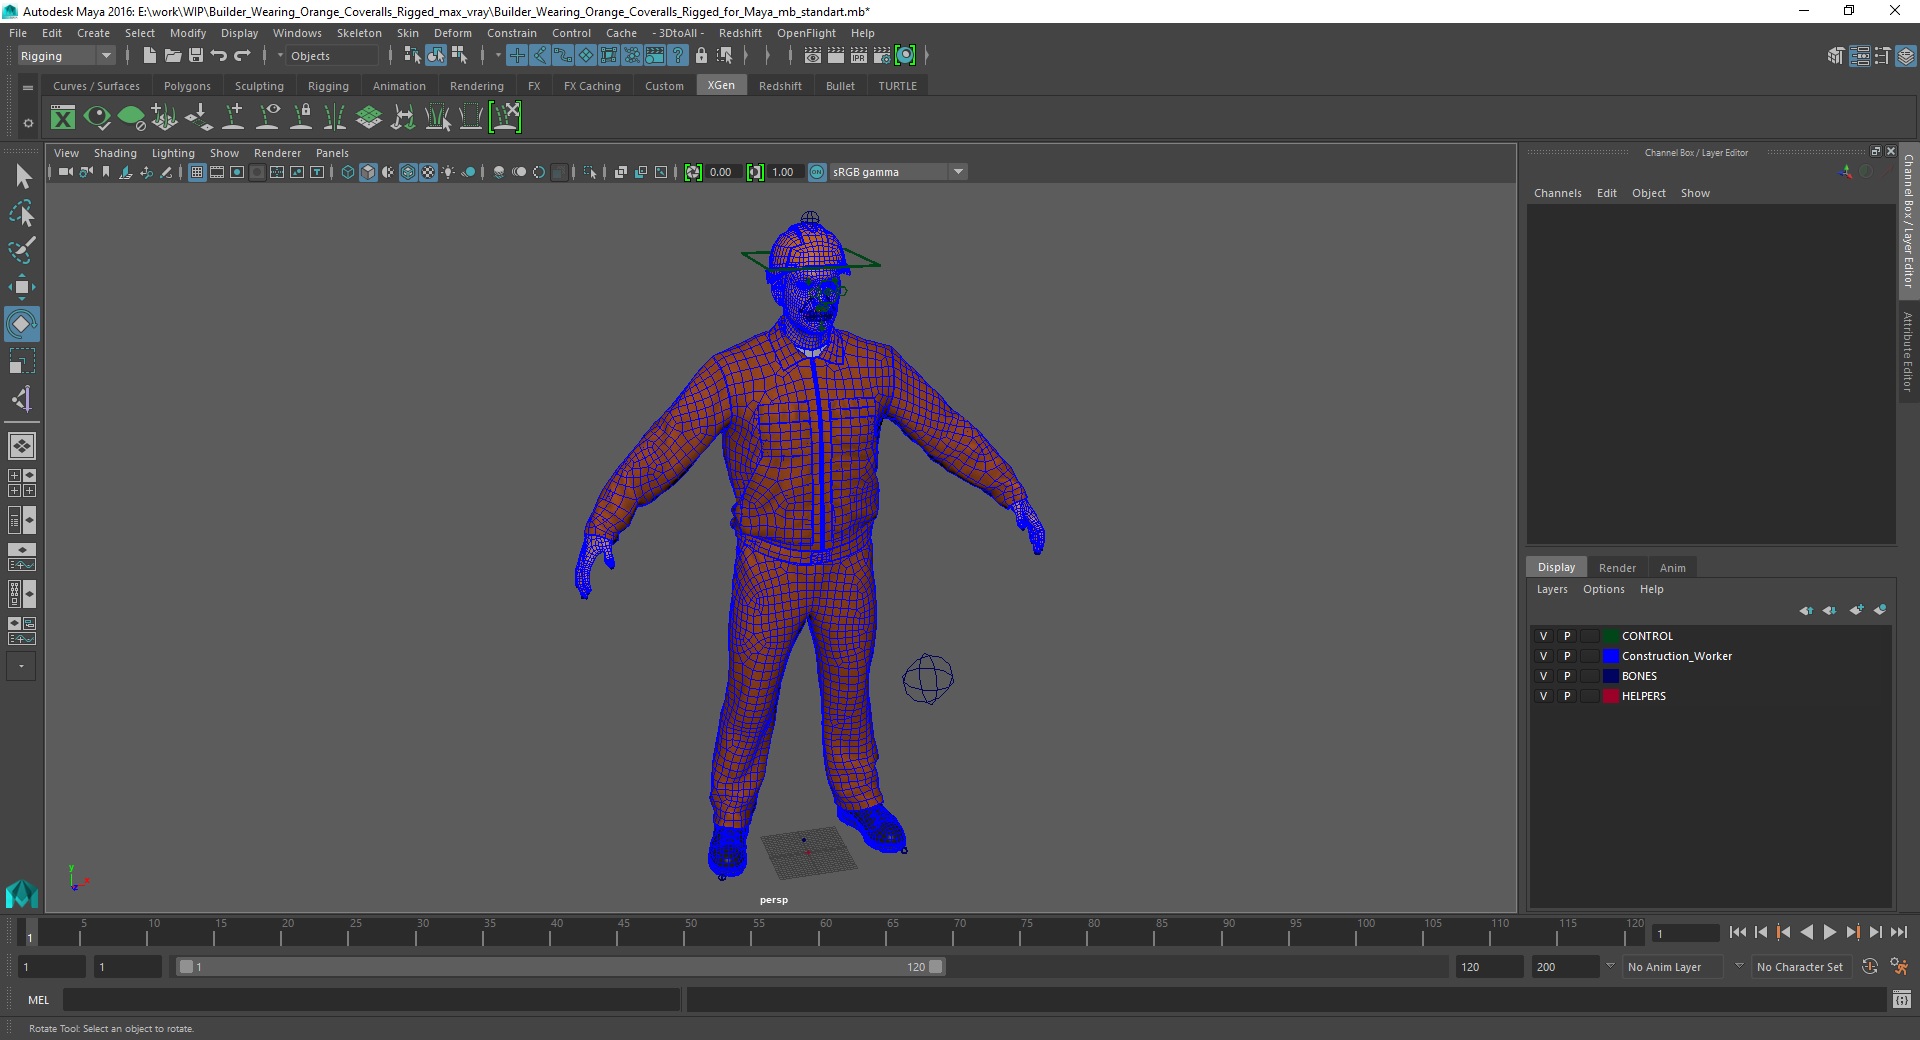Image resolution: width=1920 pixels, height=1040 pixels.
Task: Toggle visibility of HELPERS layer
Action: 1543,696
